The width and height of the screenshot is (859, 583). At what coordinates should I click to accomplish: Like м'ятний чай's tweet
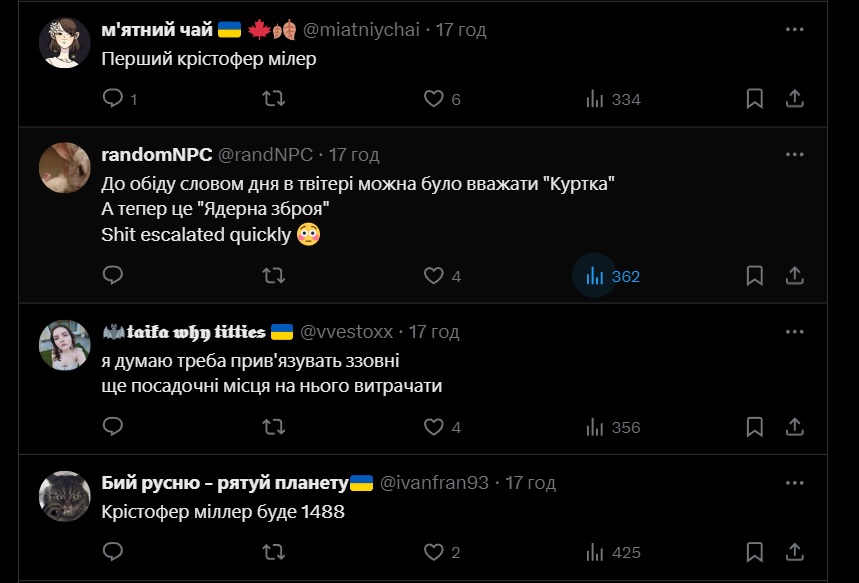[433, 99]
